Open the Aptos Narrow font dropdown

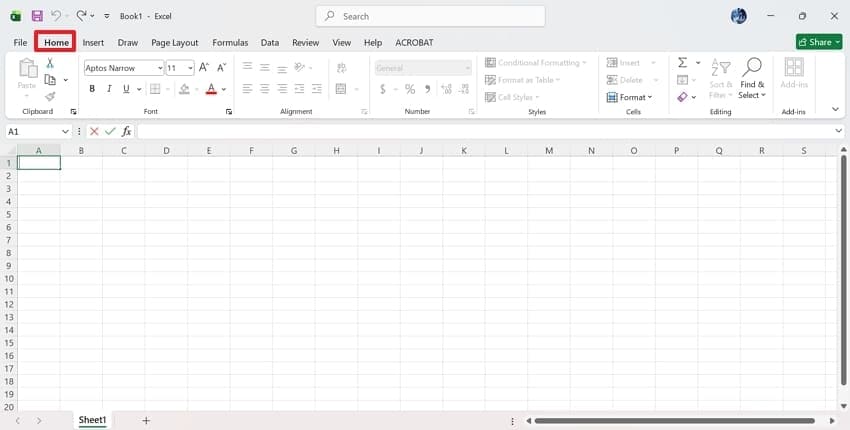pyautogui.click(x=160, y=68)
